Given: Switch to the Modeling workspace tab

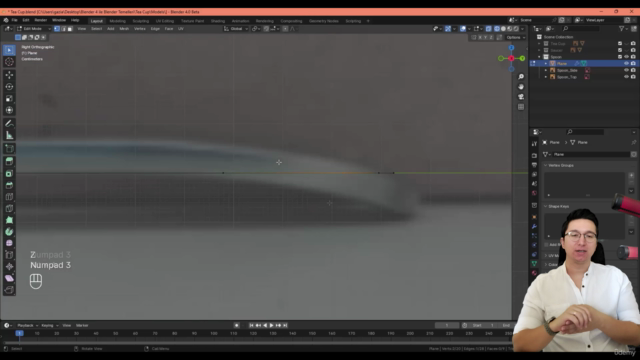Looking at the screenshot, I should pos(118,21).
